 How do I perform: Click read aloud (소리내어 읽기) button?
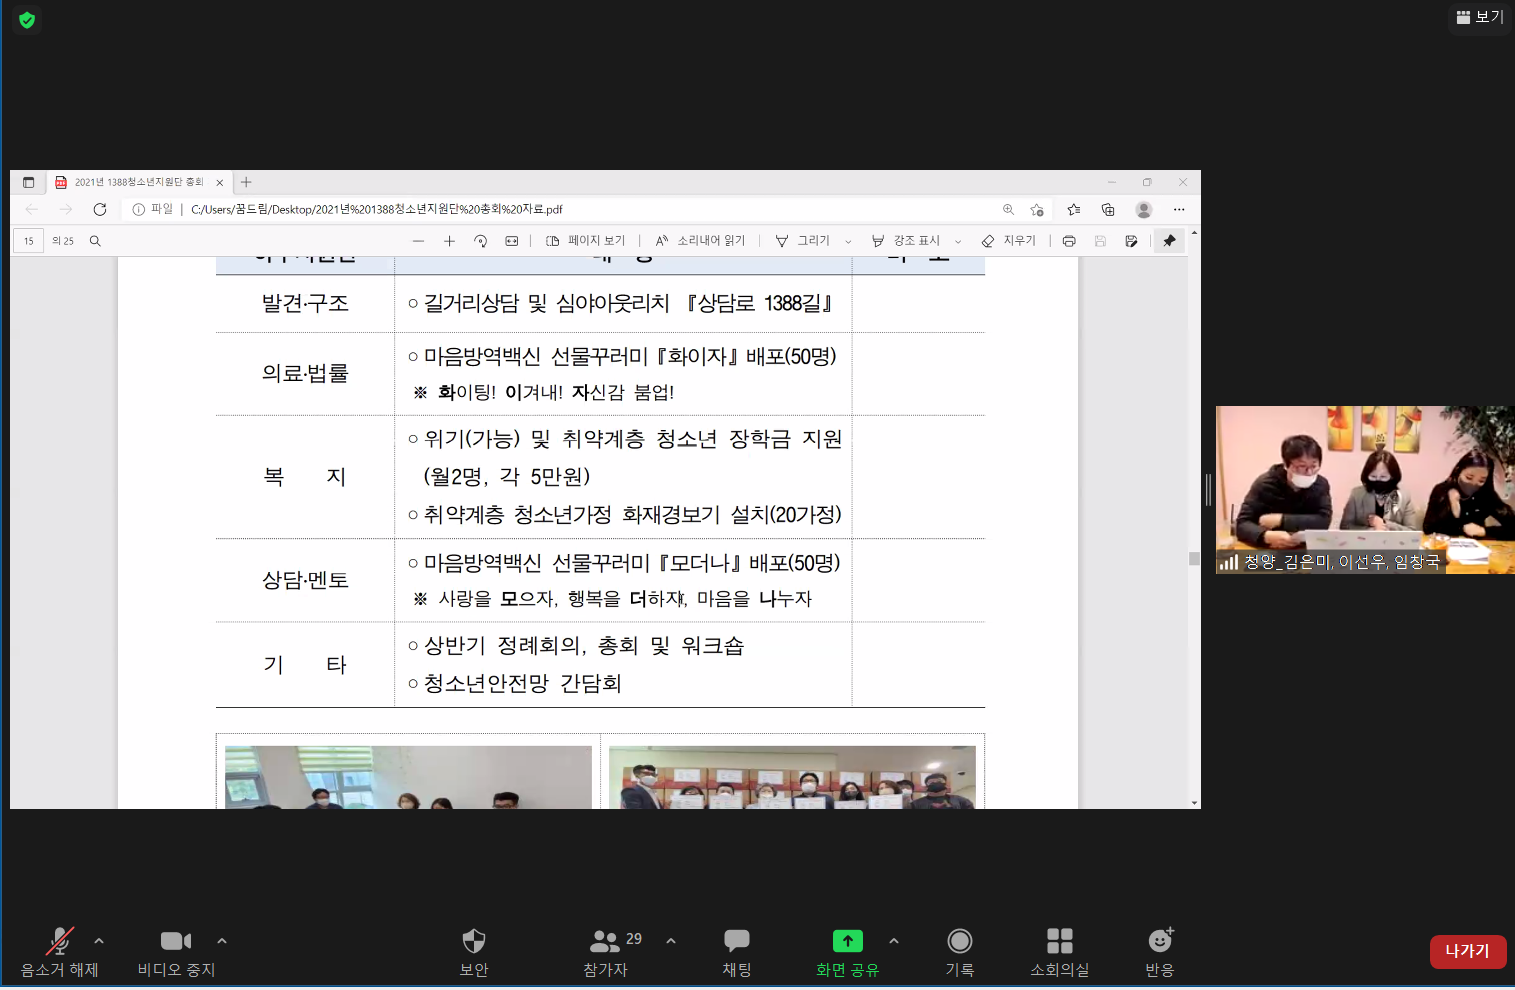[x=700, y=241]
